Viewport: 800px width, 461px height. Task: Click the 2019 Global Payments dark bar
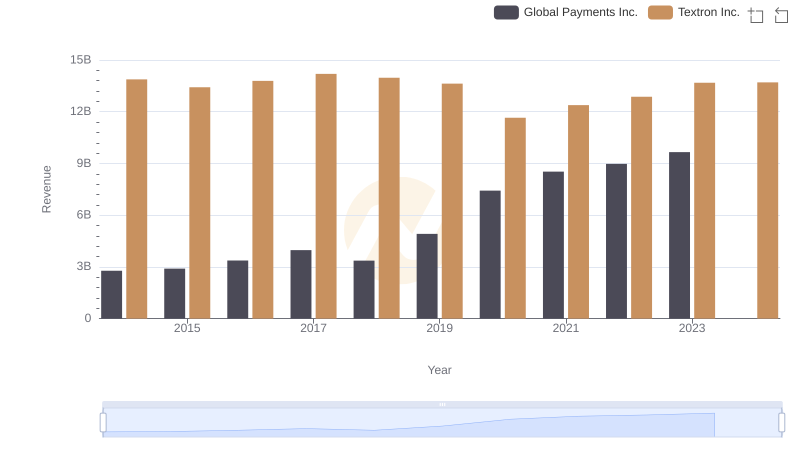point(427,276)
